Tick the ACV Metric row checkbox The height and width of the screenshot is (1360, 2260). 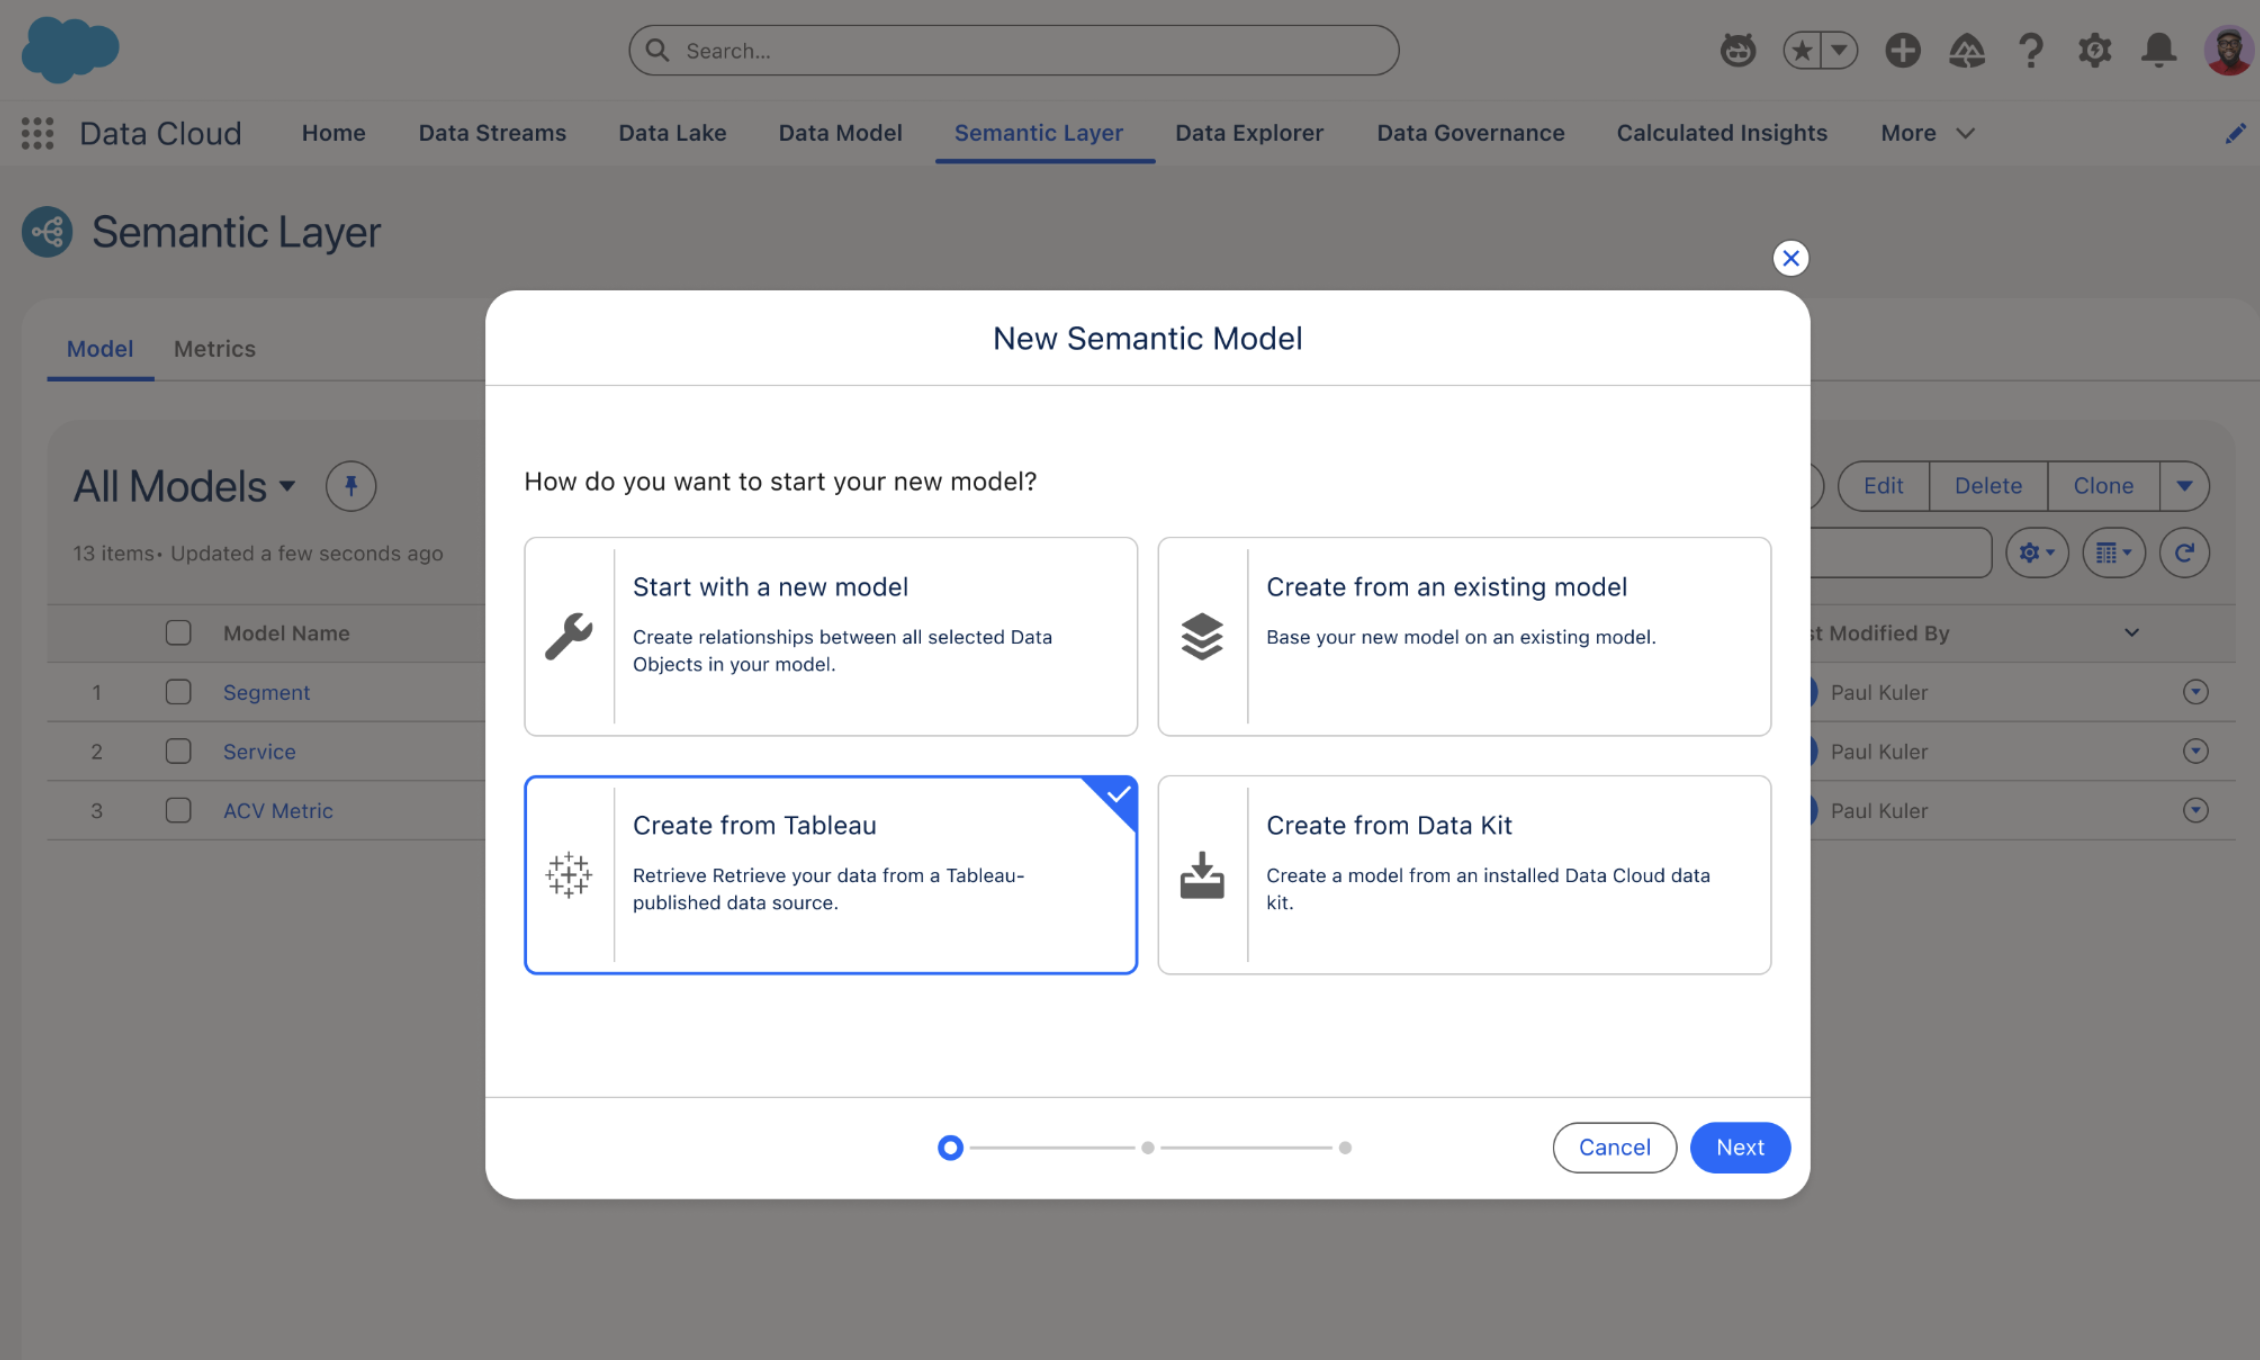178,810
